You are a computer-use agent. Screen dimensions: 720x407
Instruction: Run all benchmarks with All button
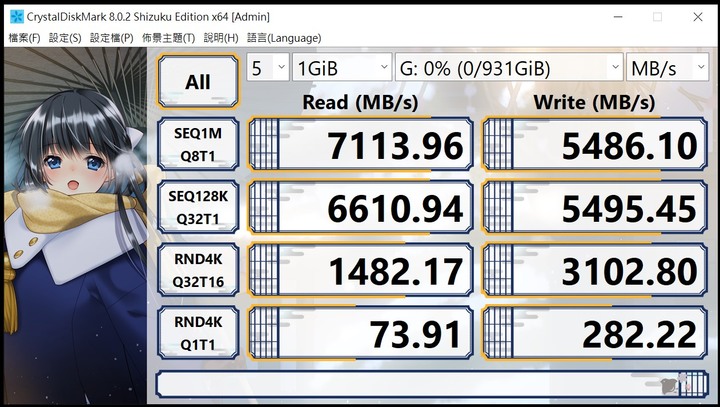(198, 81)
